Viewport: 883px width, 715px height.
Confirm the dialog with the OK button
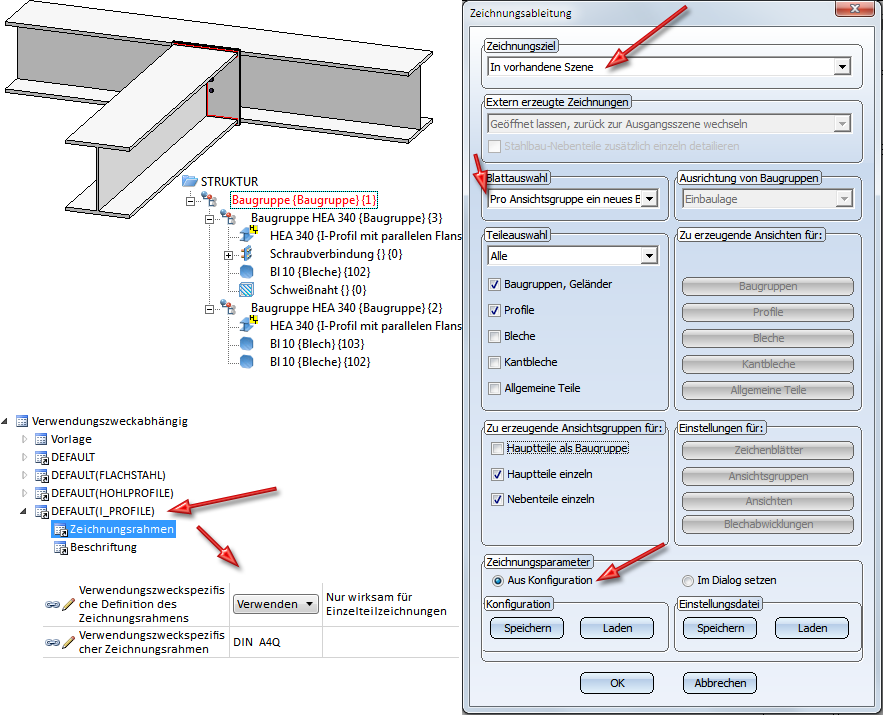tap(617, 683)
